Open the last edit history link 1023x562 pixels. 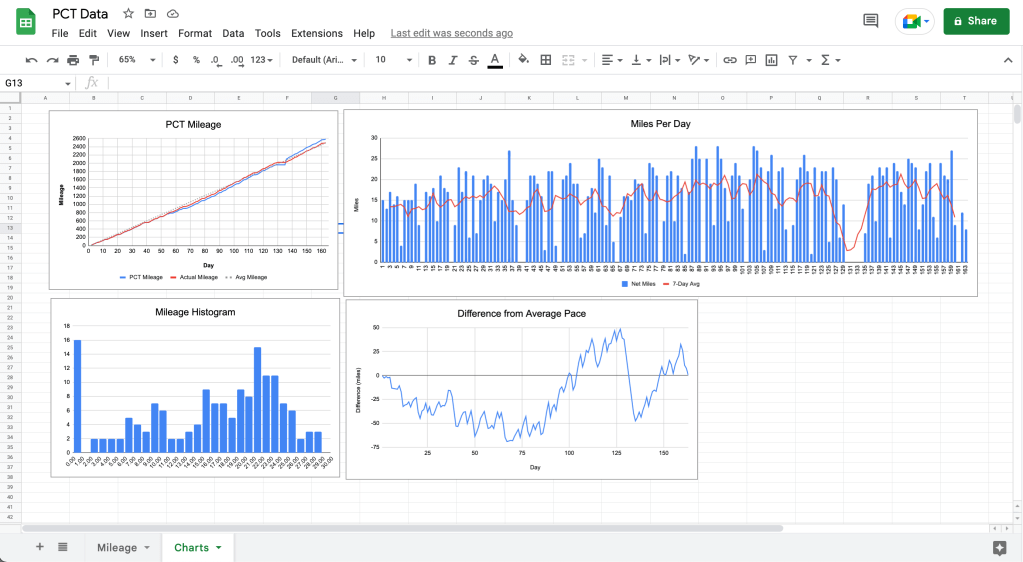click(x=451, y=33)
